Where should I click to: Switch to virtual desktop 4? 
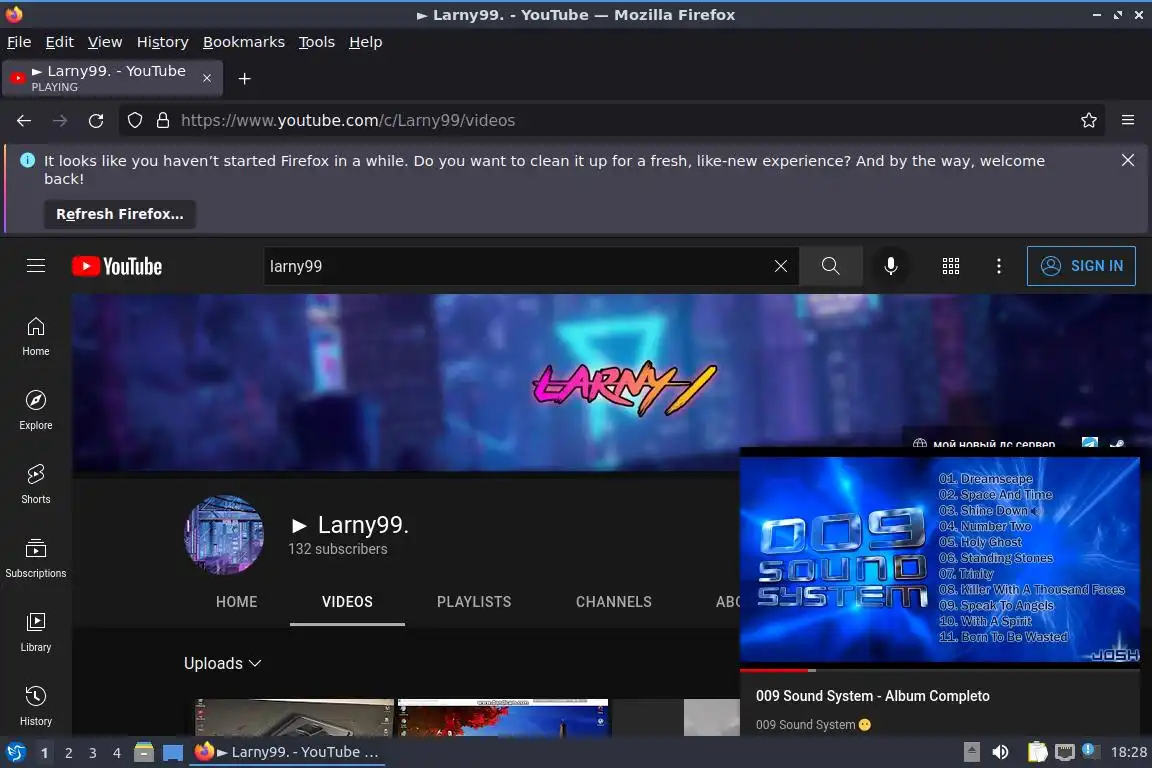(117, 753)
